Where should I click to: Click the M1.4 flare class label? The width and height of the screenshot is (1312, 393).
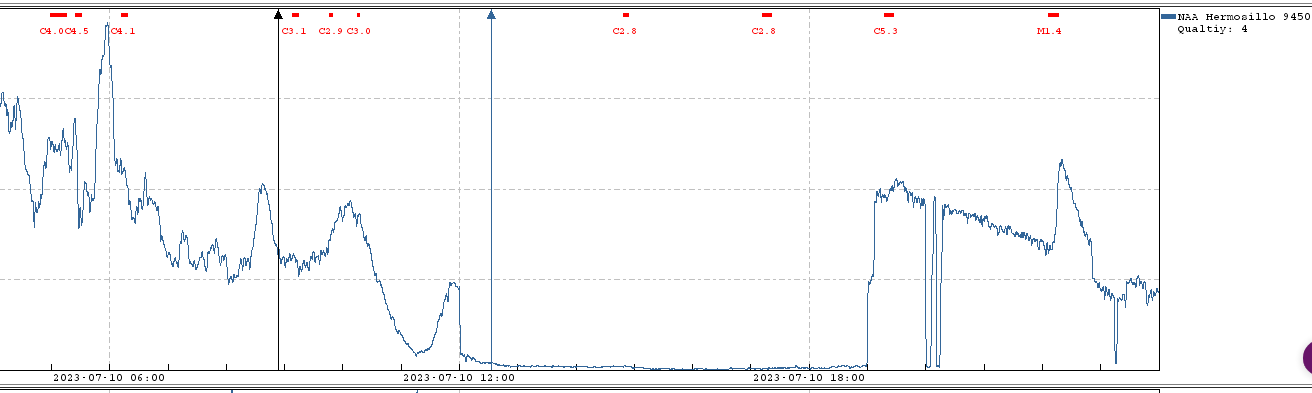click(1049, 32)
